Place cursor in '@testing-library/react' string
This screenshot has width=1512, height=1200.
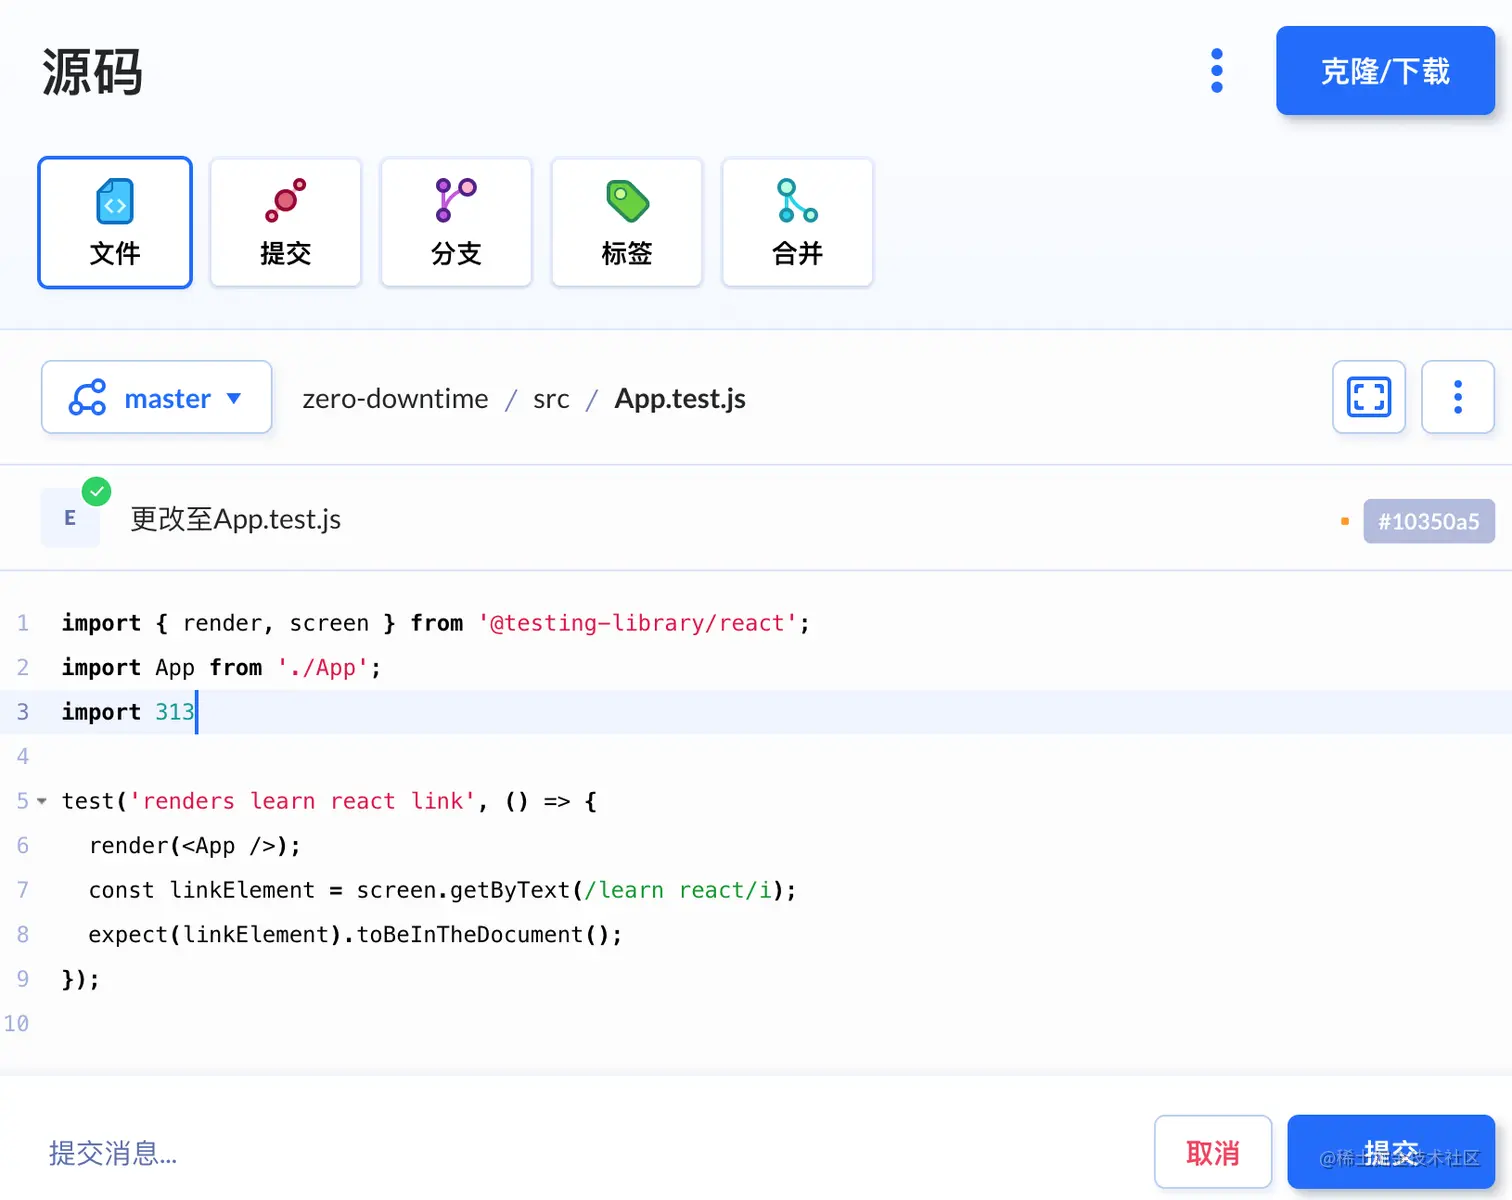click(x=638, y=623)
